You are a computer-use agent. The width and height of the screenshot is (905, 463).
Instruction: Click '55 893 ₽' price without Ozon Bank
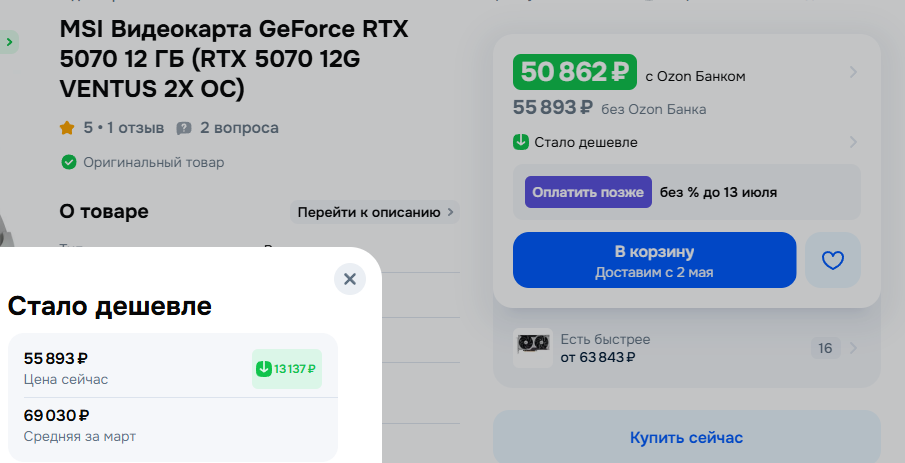(553, 107)
